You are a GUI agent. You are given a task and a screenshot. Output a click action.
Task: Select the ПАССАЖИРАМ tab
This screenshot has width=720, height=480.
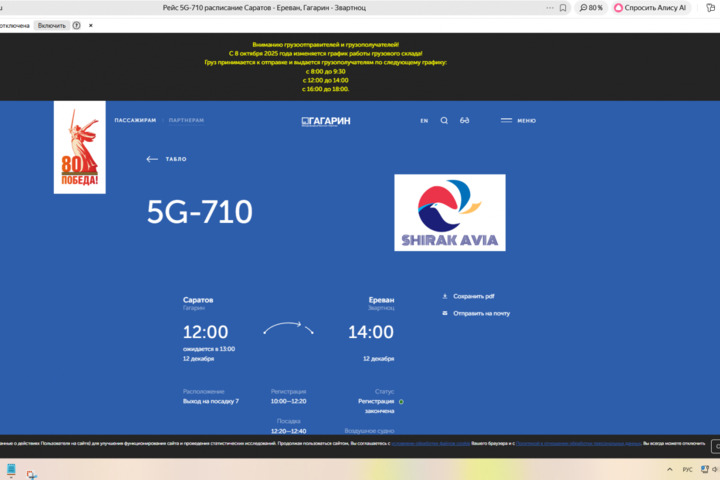coord(135,120)
